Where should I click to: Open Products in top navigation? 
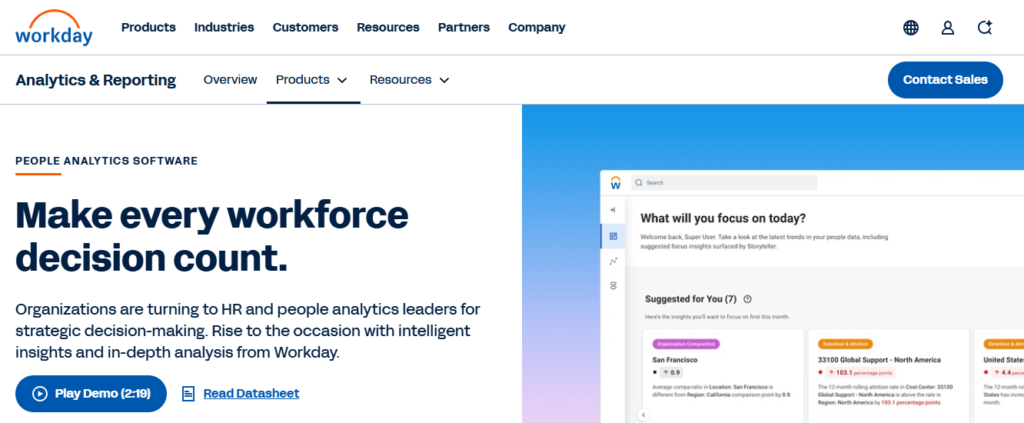click(x=148, y=27)
